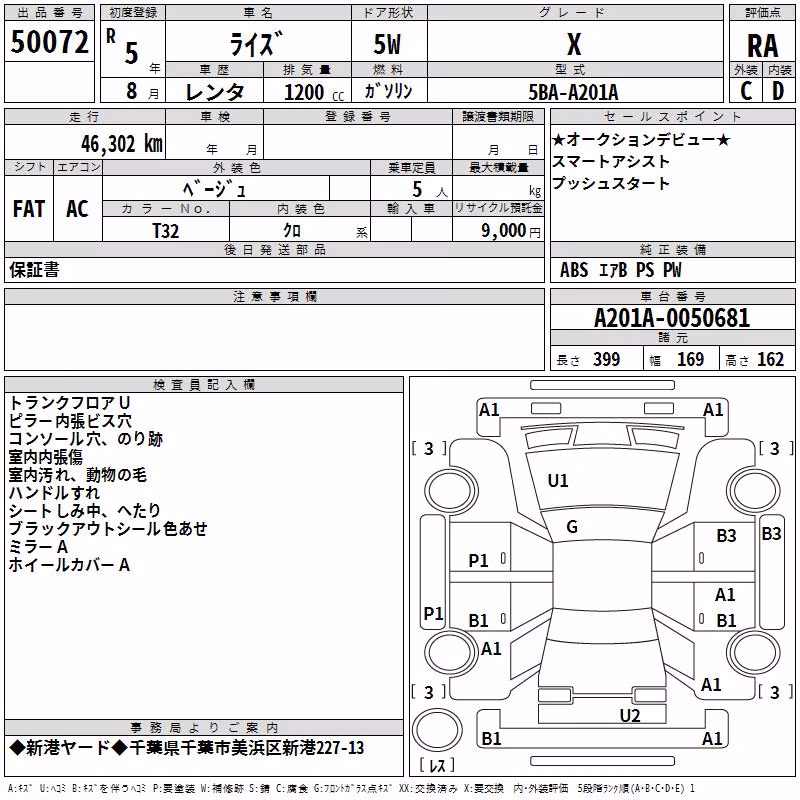This screenshot has height=800, width=800.
Task: Select the セールスポイント header
Action: (672, 116)
